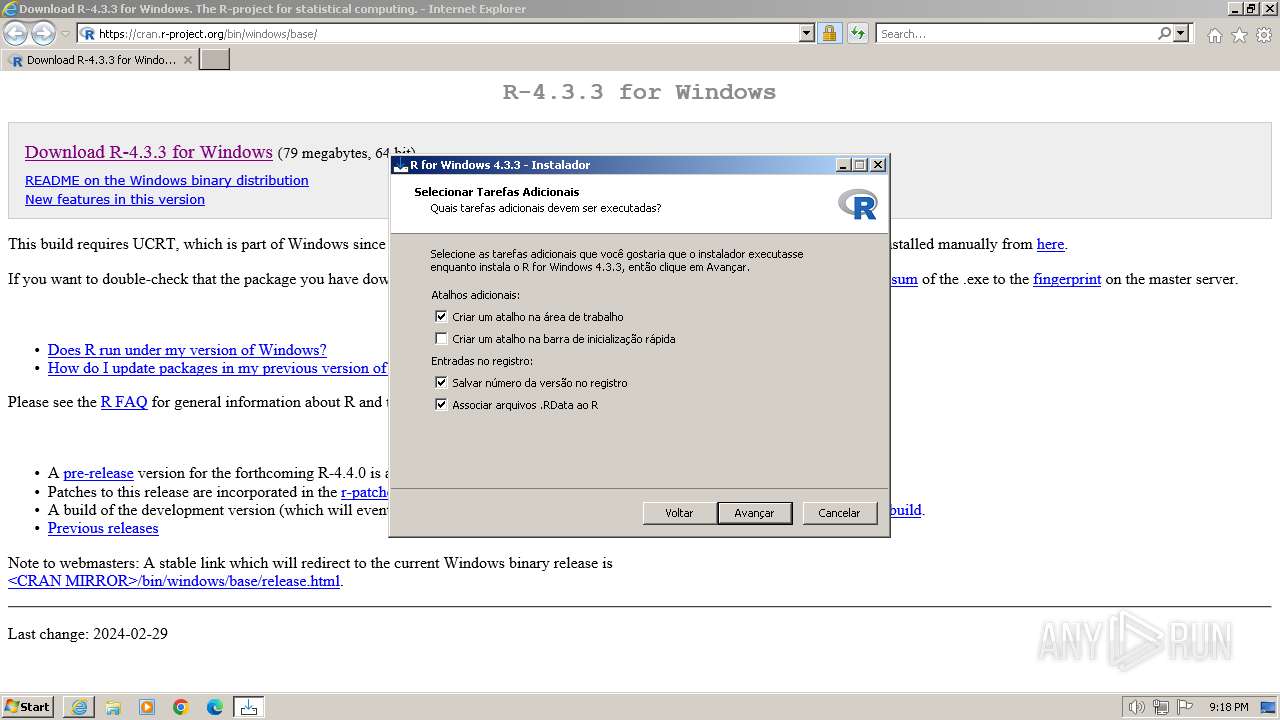Toggle 'Criar um atalho na área de trabalho' checkbox
Viewport: 1280px width, 720px height.
[x=441, y=316]
